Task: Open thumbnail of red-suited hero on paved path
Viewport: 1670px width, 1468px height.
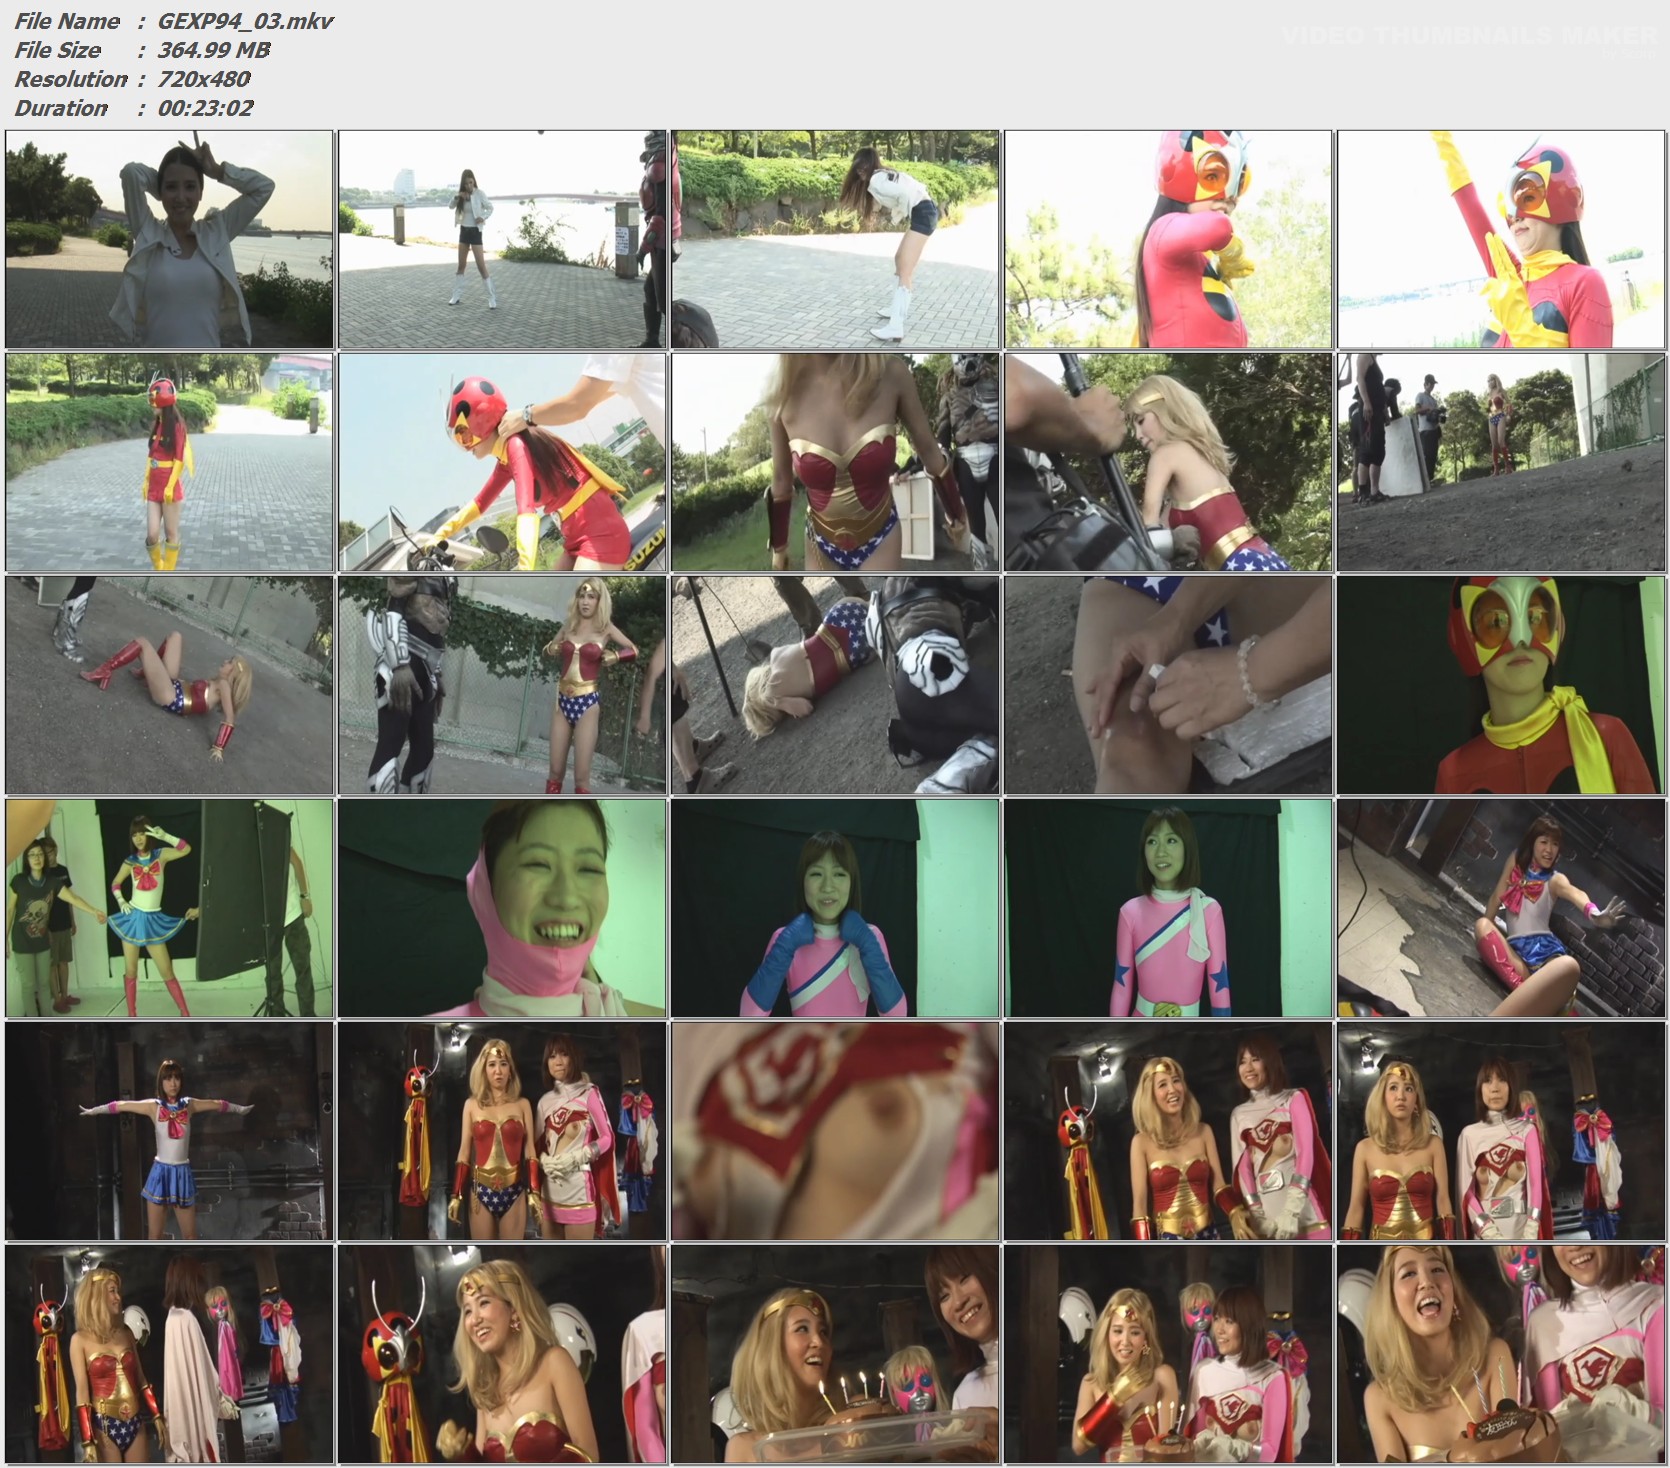Action: pos(169,462)
